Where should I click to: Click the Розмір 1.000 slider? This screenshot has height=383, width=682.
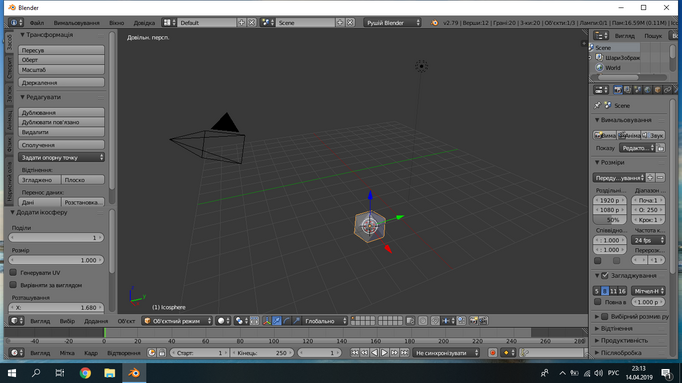[56, 260]
